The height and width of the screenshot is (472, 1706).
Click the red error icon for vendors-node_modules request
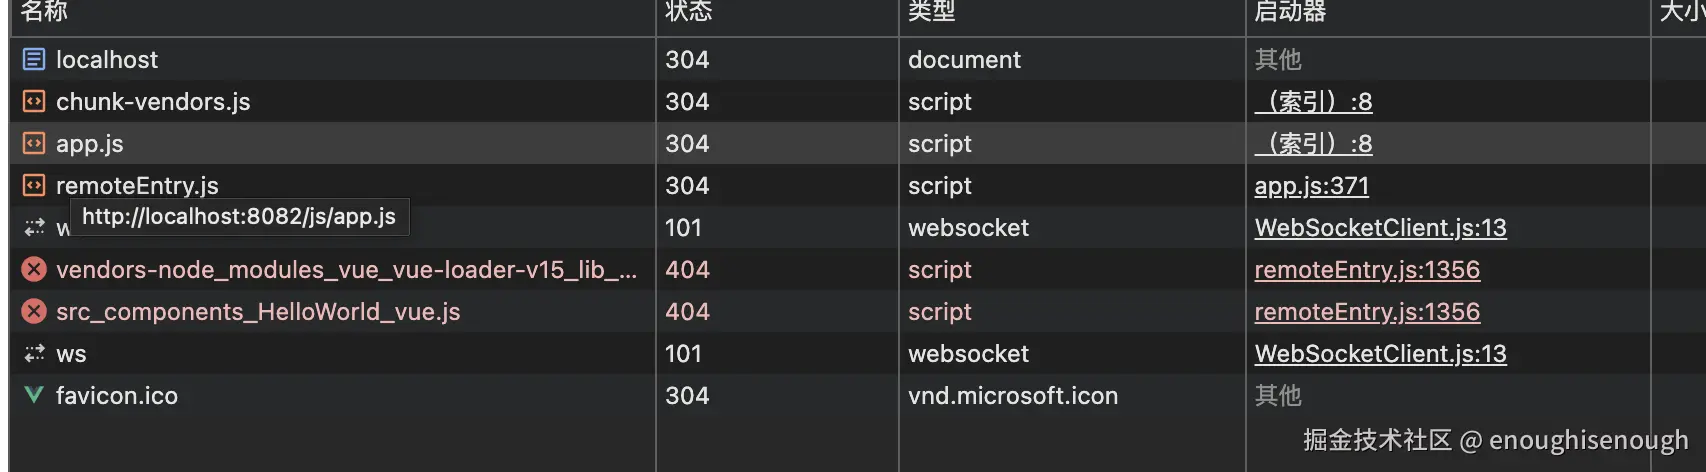click(x=33, y=270)
